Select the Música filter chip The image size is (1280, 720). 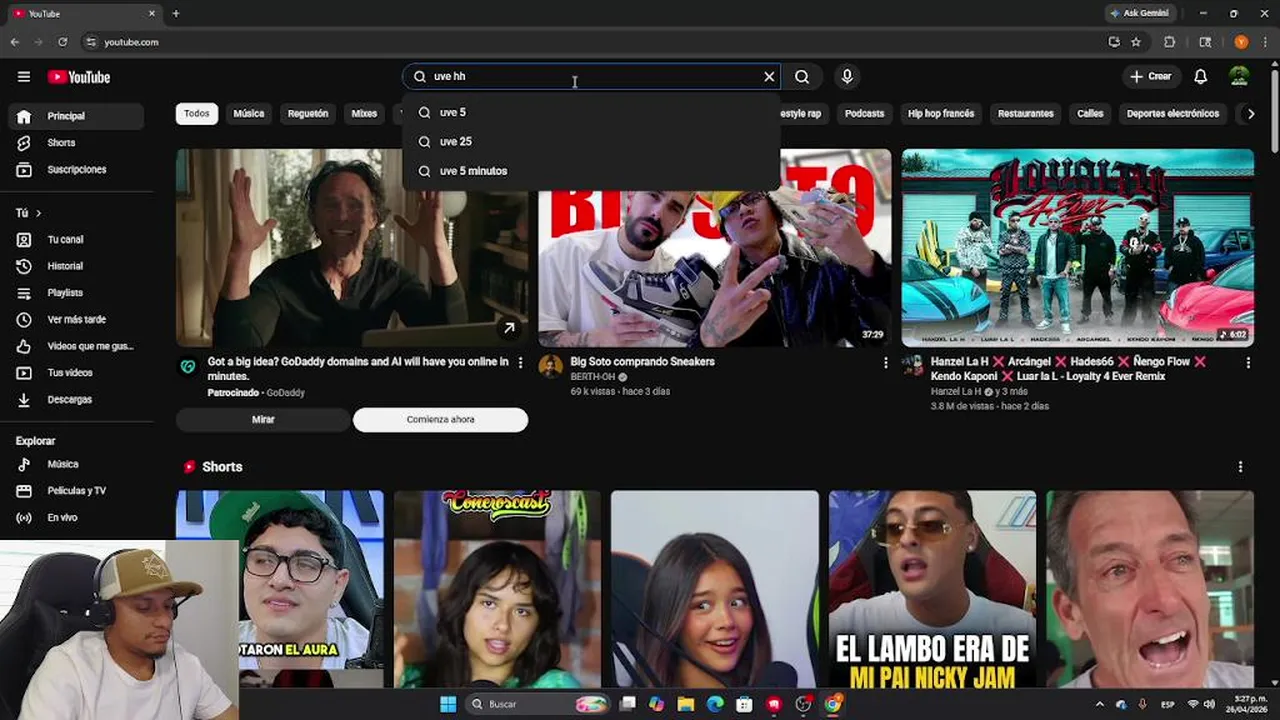[249, 114]
